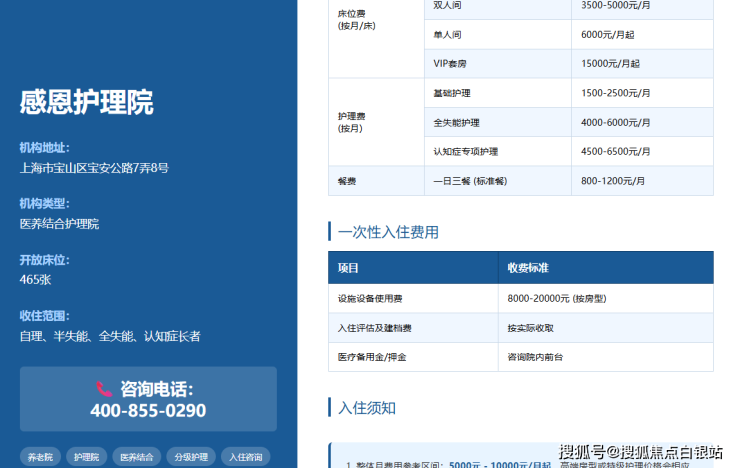The height and width of the screenshot is (468, 740).
Task: Select the 全失能护理 cell
Action: 498,123
